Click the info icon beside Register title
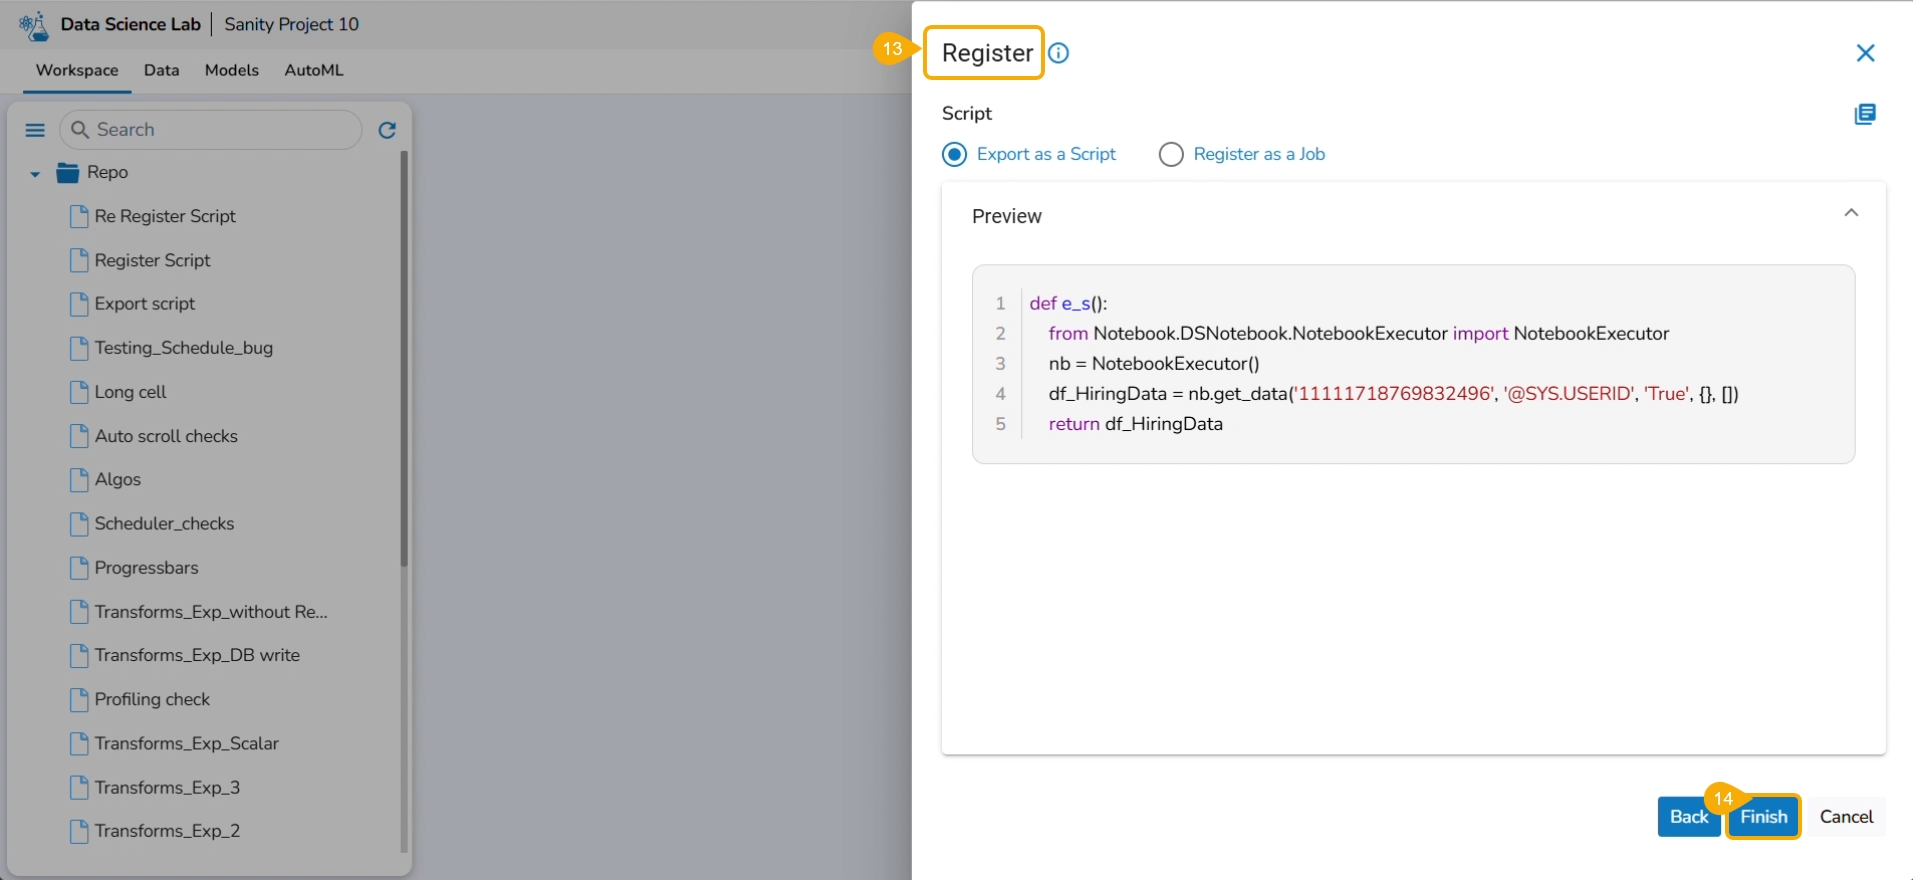The image size is (1913, 880). coord(1058,53)
